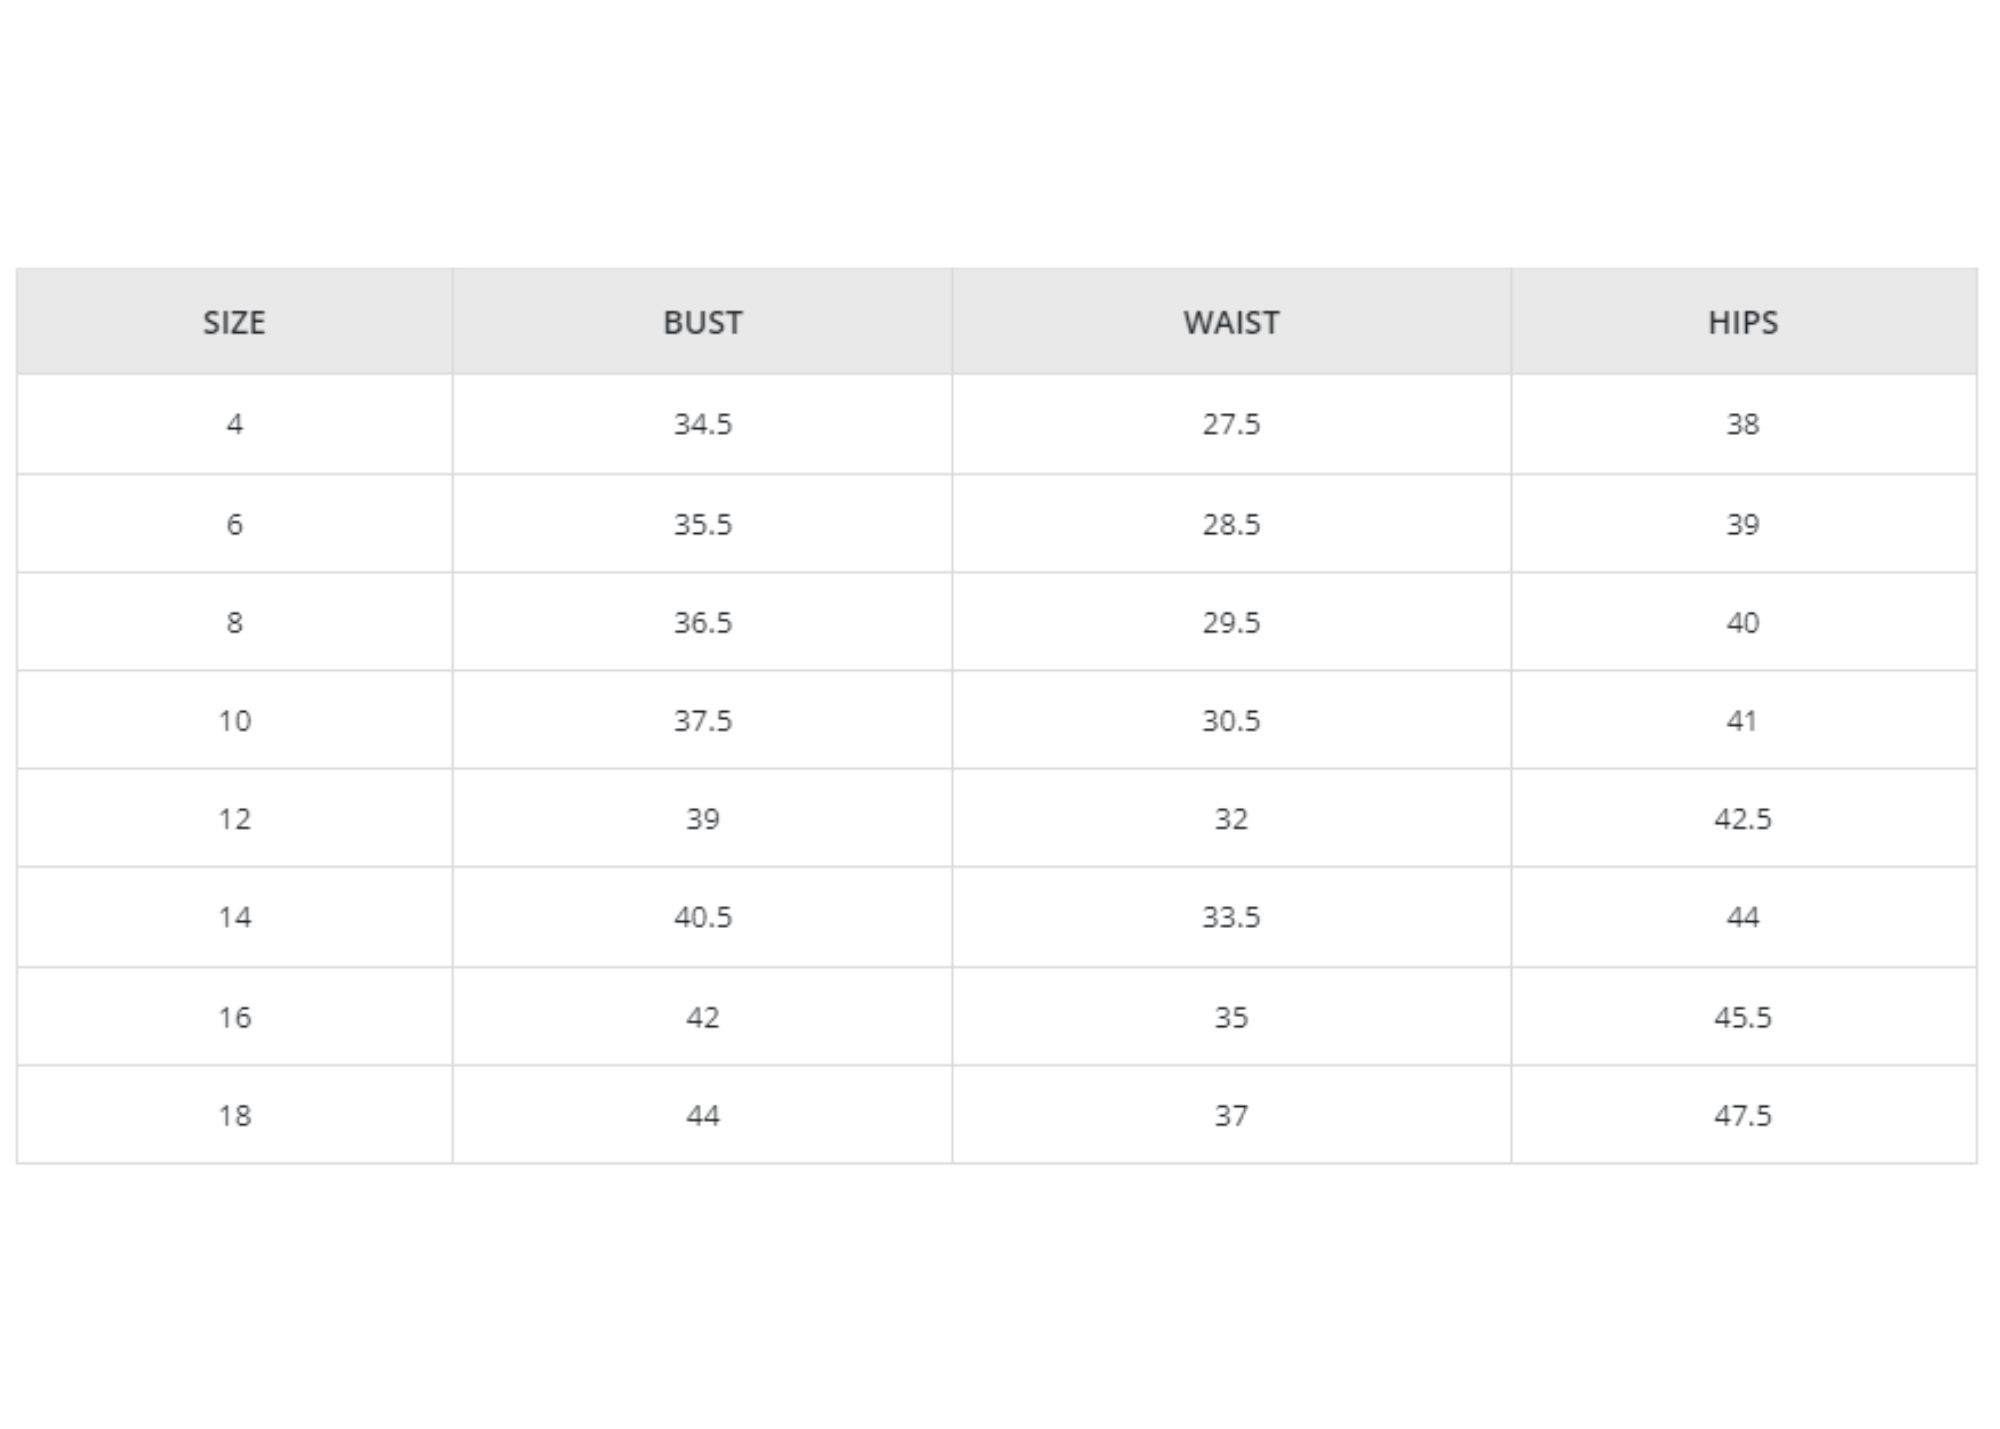Click the WAIST column header
Screen dimensions: 2000x1429
1231,322
